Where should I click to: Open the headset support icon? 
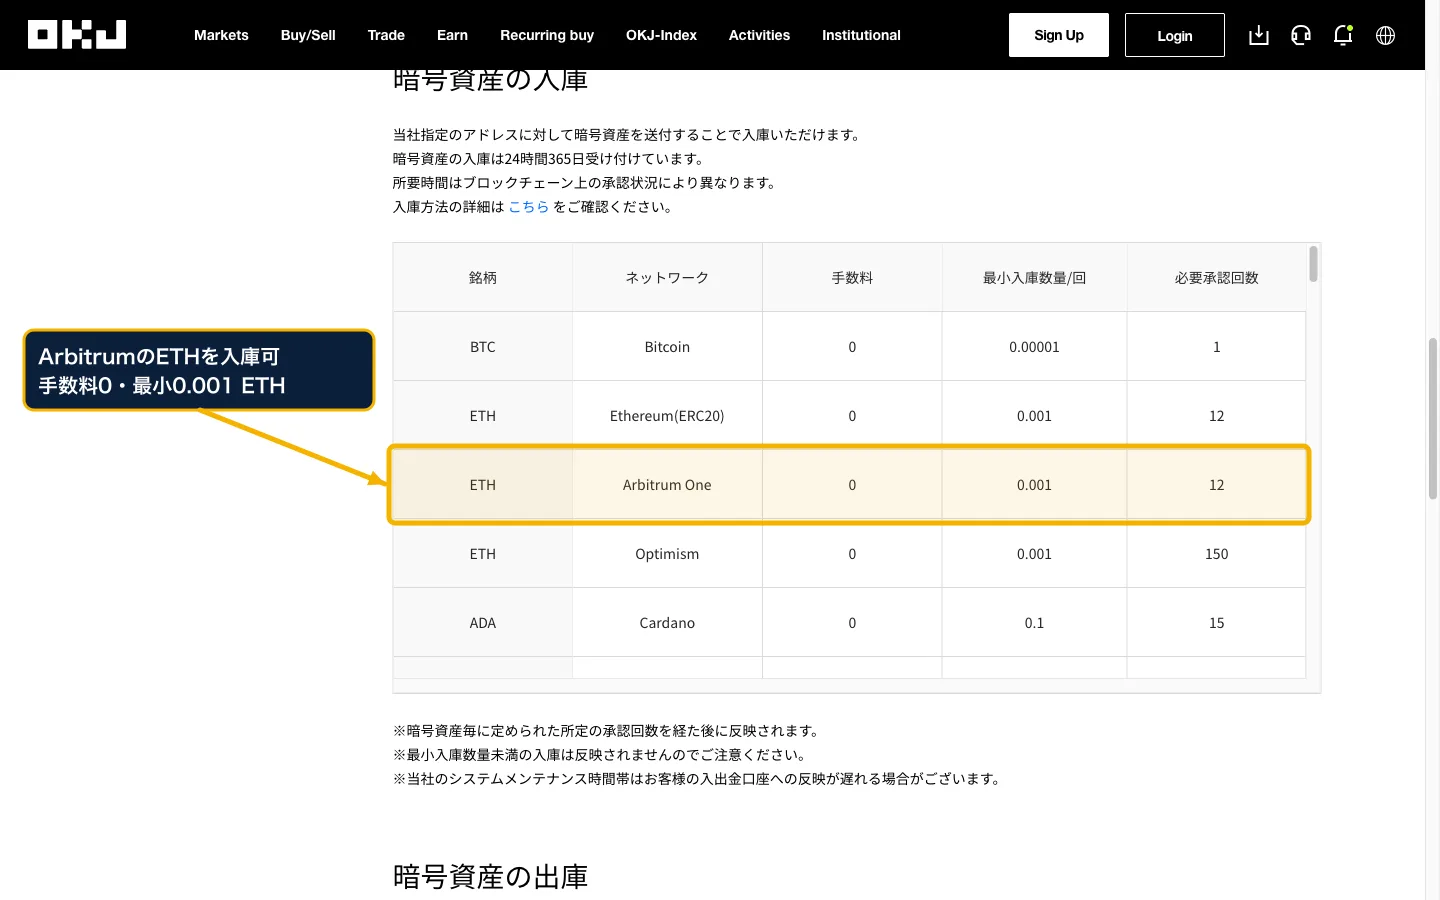click(x=1301, y=35)
